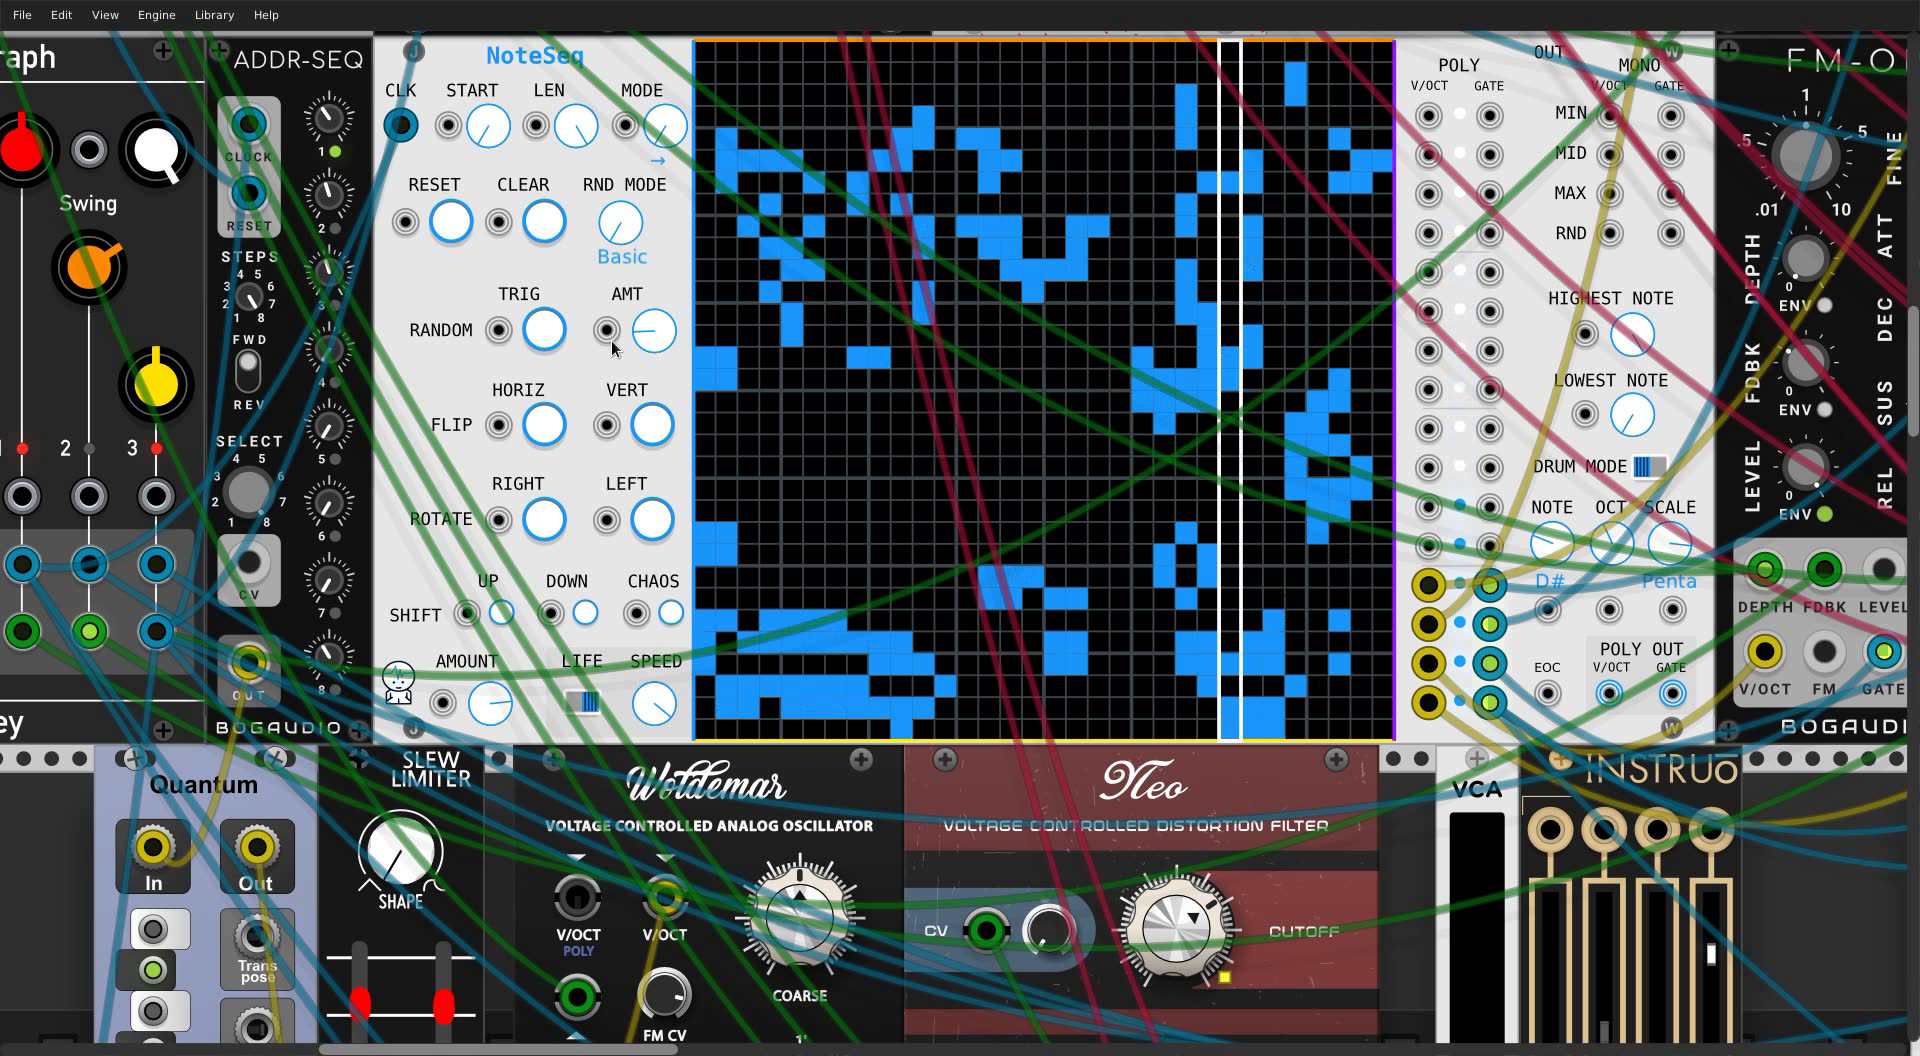Toggle the DRUM MODE switch

click(1647, 467)
